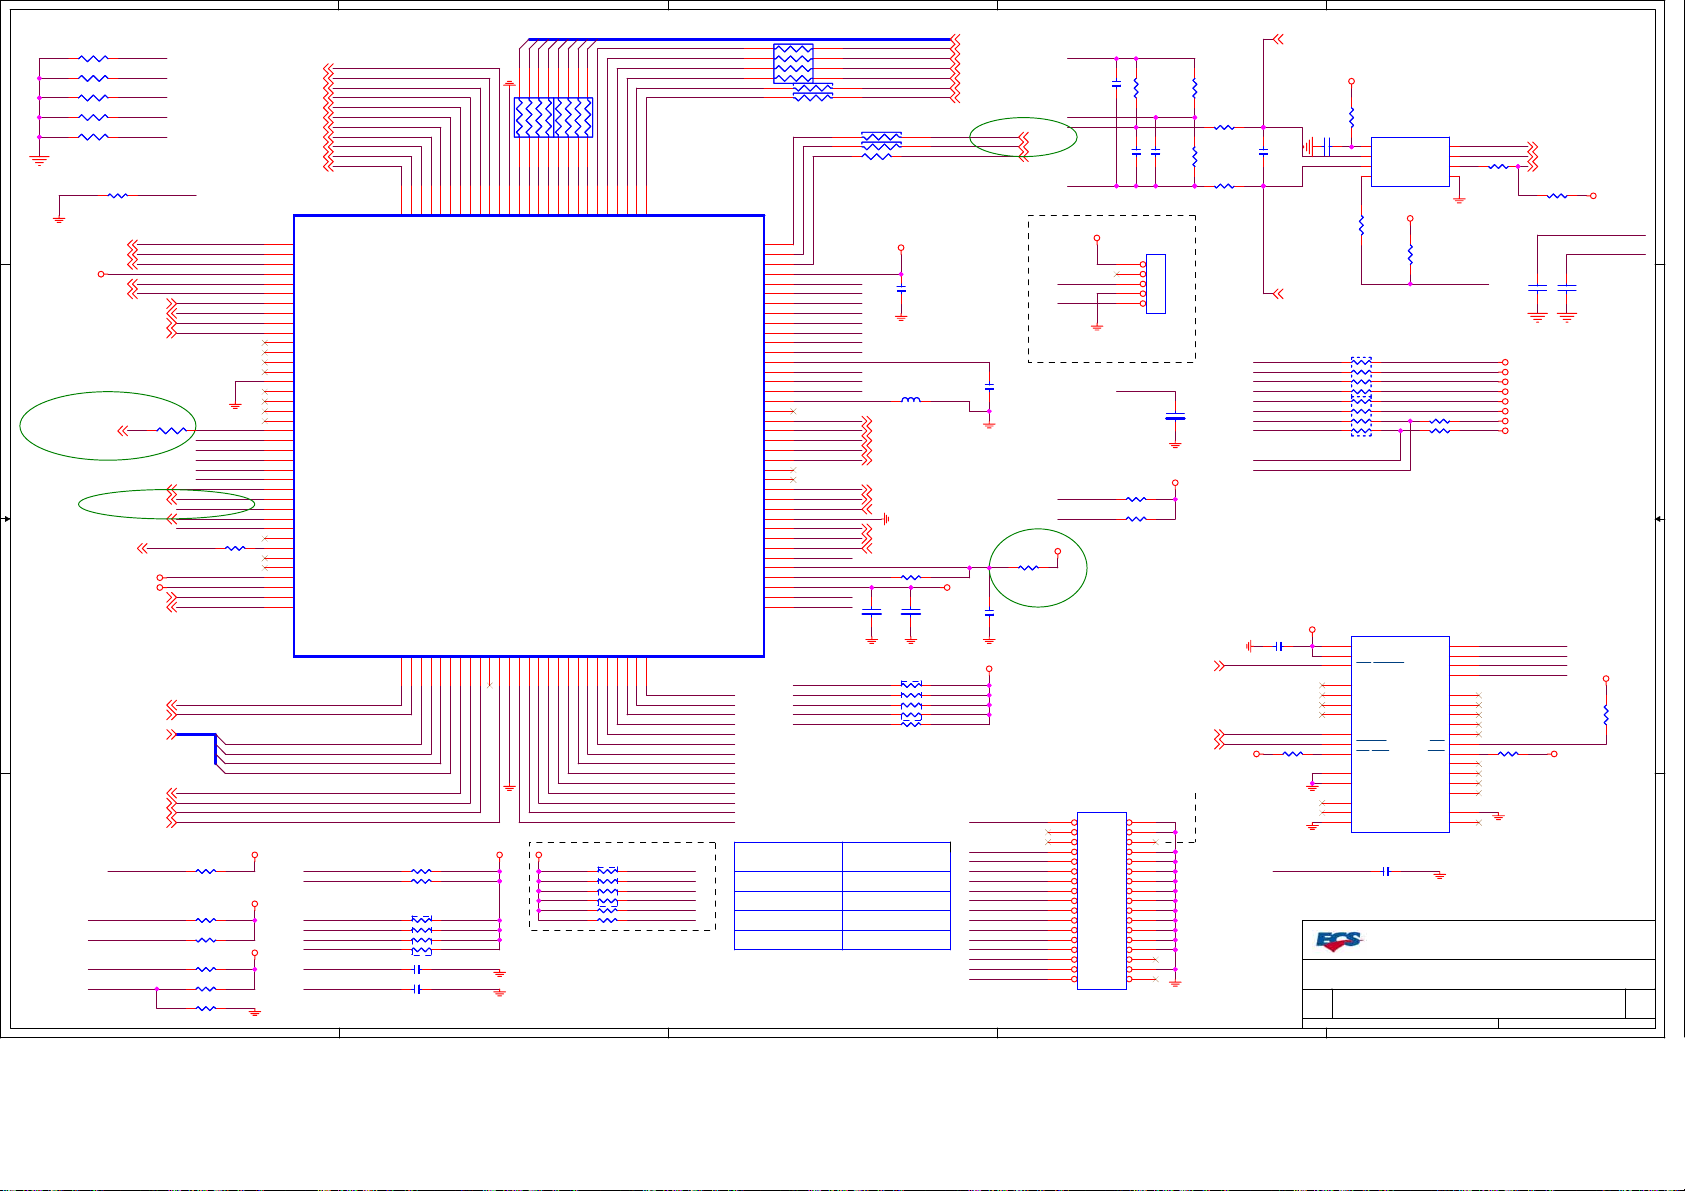Select the small IC block at top right
The width and height of the screenshot is (1685, 1191).
pyautogui.click(x=1410, y=162)
